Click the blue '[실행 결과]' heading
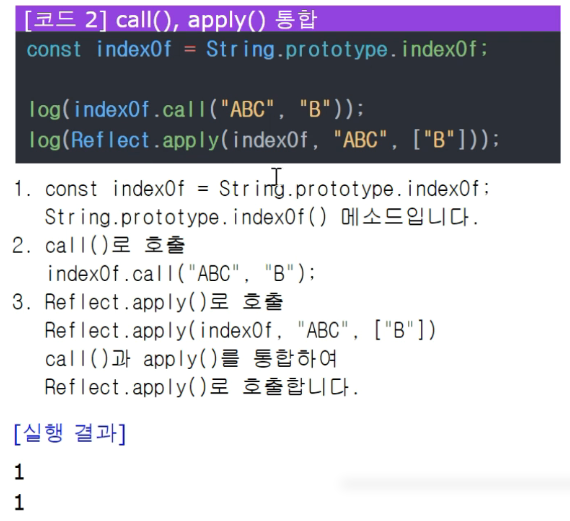570x521 pixels. (x=70, y=433)
